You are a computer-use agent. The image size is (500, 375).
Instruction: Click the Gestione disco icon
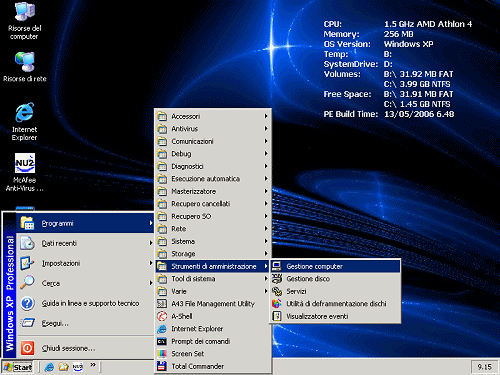click(277, 279)
